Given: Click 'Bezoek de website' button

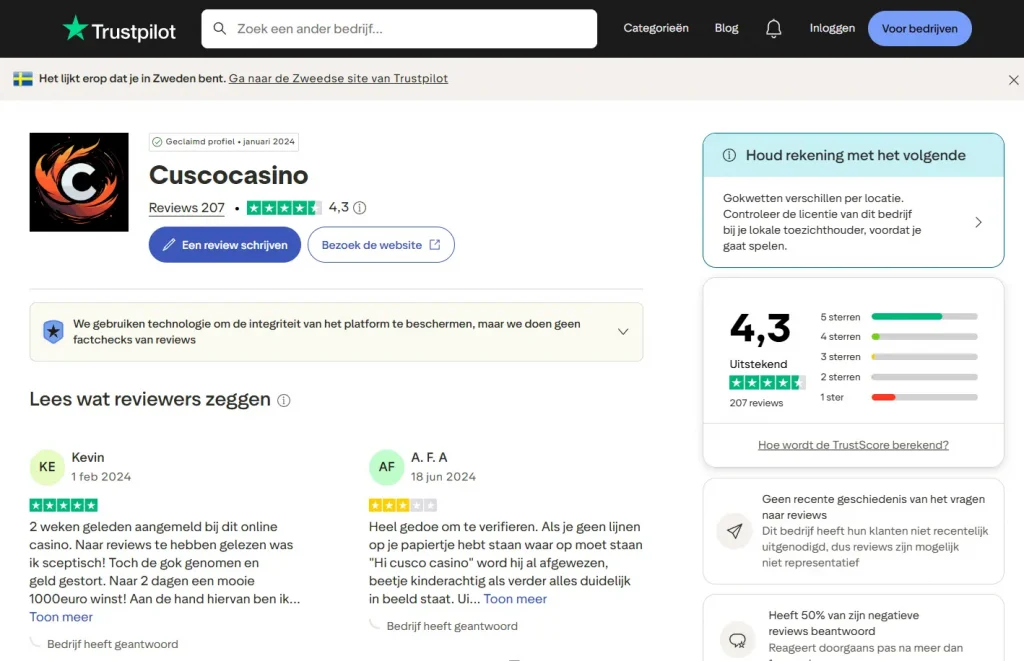Looking at the screenshot, I should coord(381,245).
